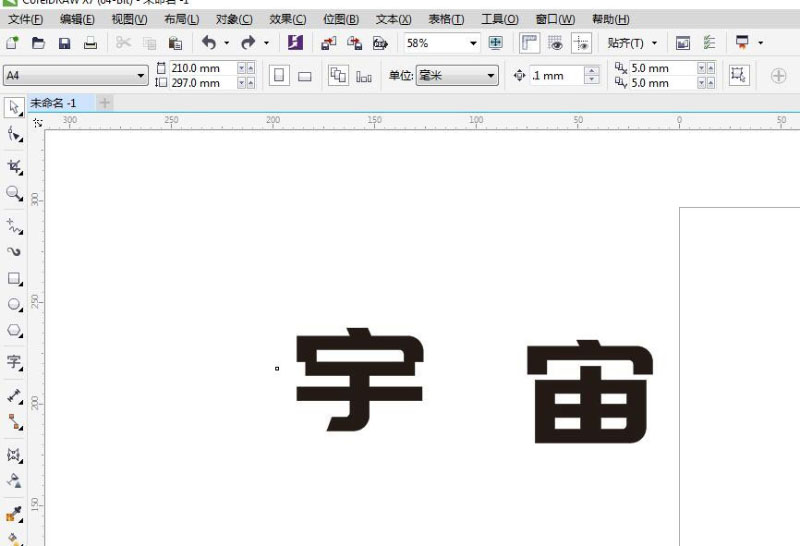Open the units 毫米 dropdown
800x546 pixels.
pos(490,76)
